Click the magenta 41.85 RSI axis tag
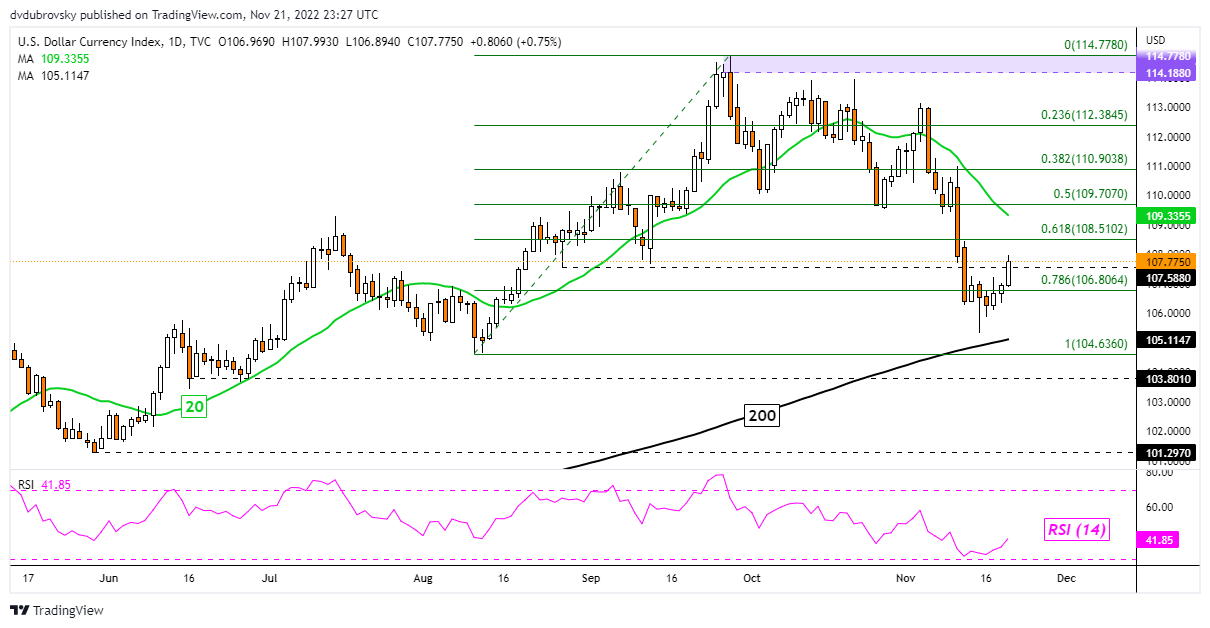Screen dimensions: 1210x628 1160,539
